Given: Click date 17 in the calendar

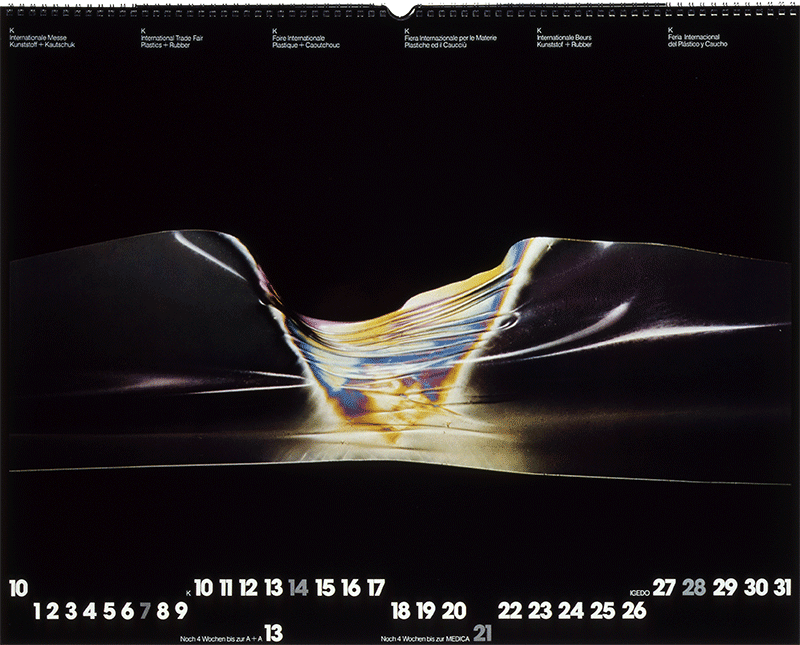Looking at the screenshot, I should 375,588.
